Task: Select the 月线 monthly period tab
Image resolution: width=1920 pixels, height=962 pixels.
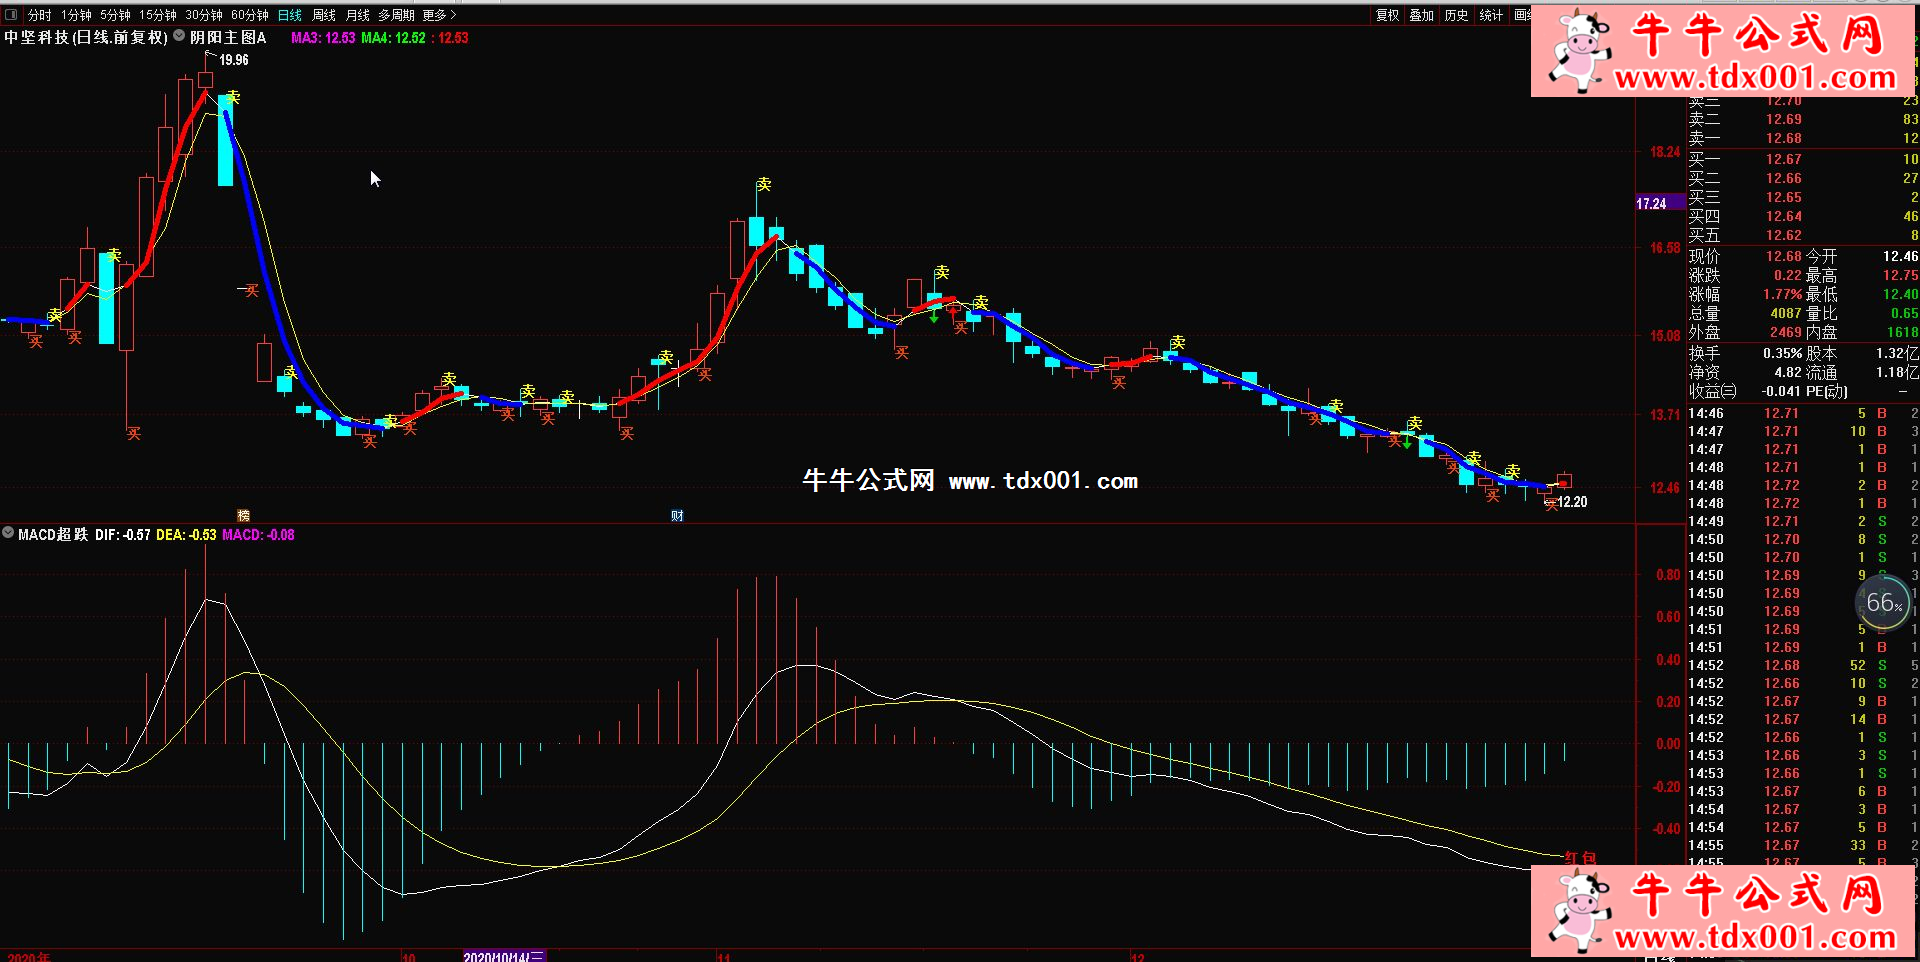Action: 358,15
